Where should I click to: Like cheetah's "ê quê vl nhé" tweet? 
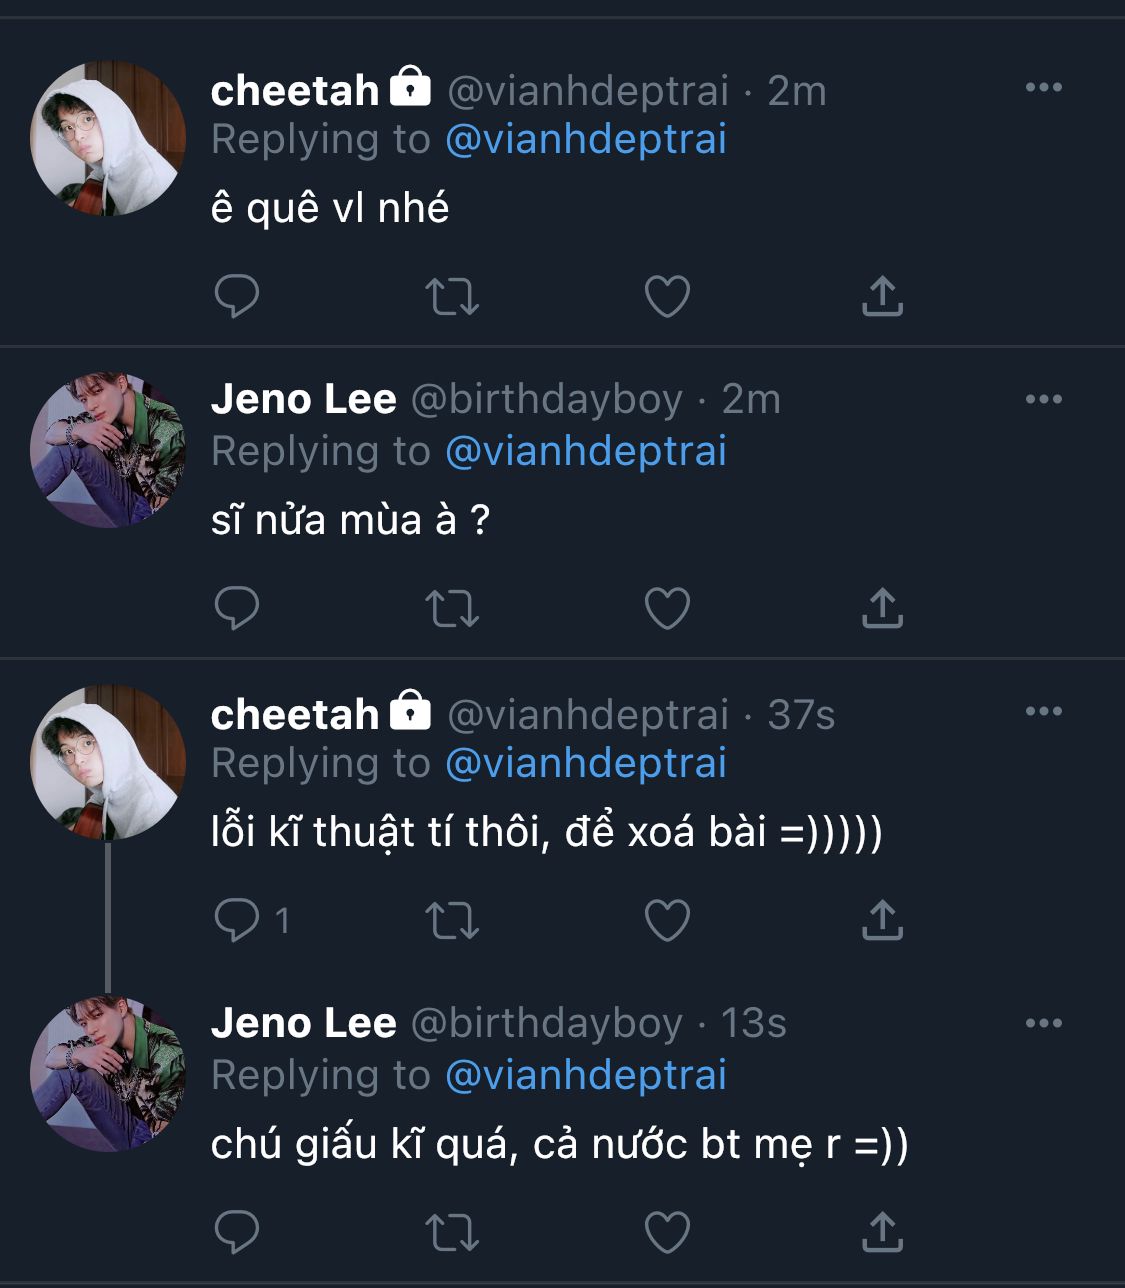point(667,296)
